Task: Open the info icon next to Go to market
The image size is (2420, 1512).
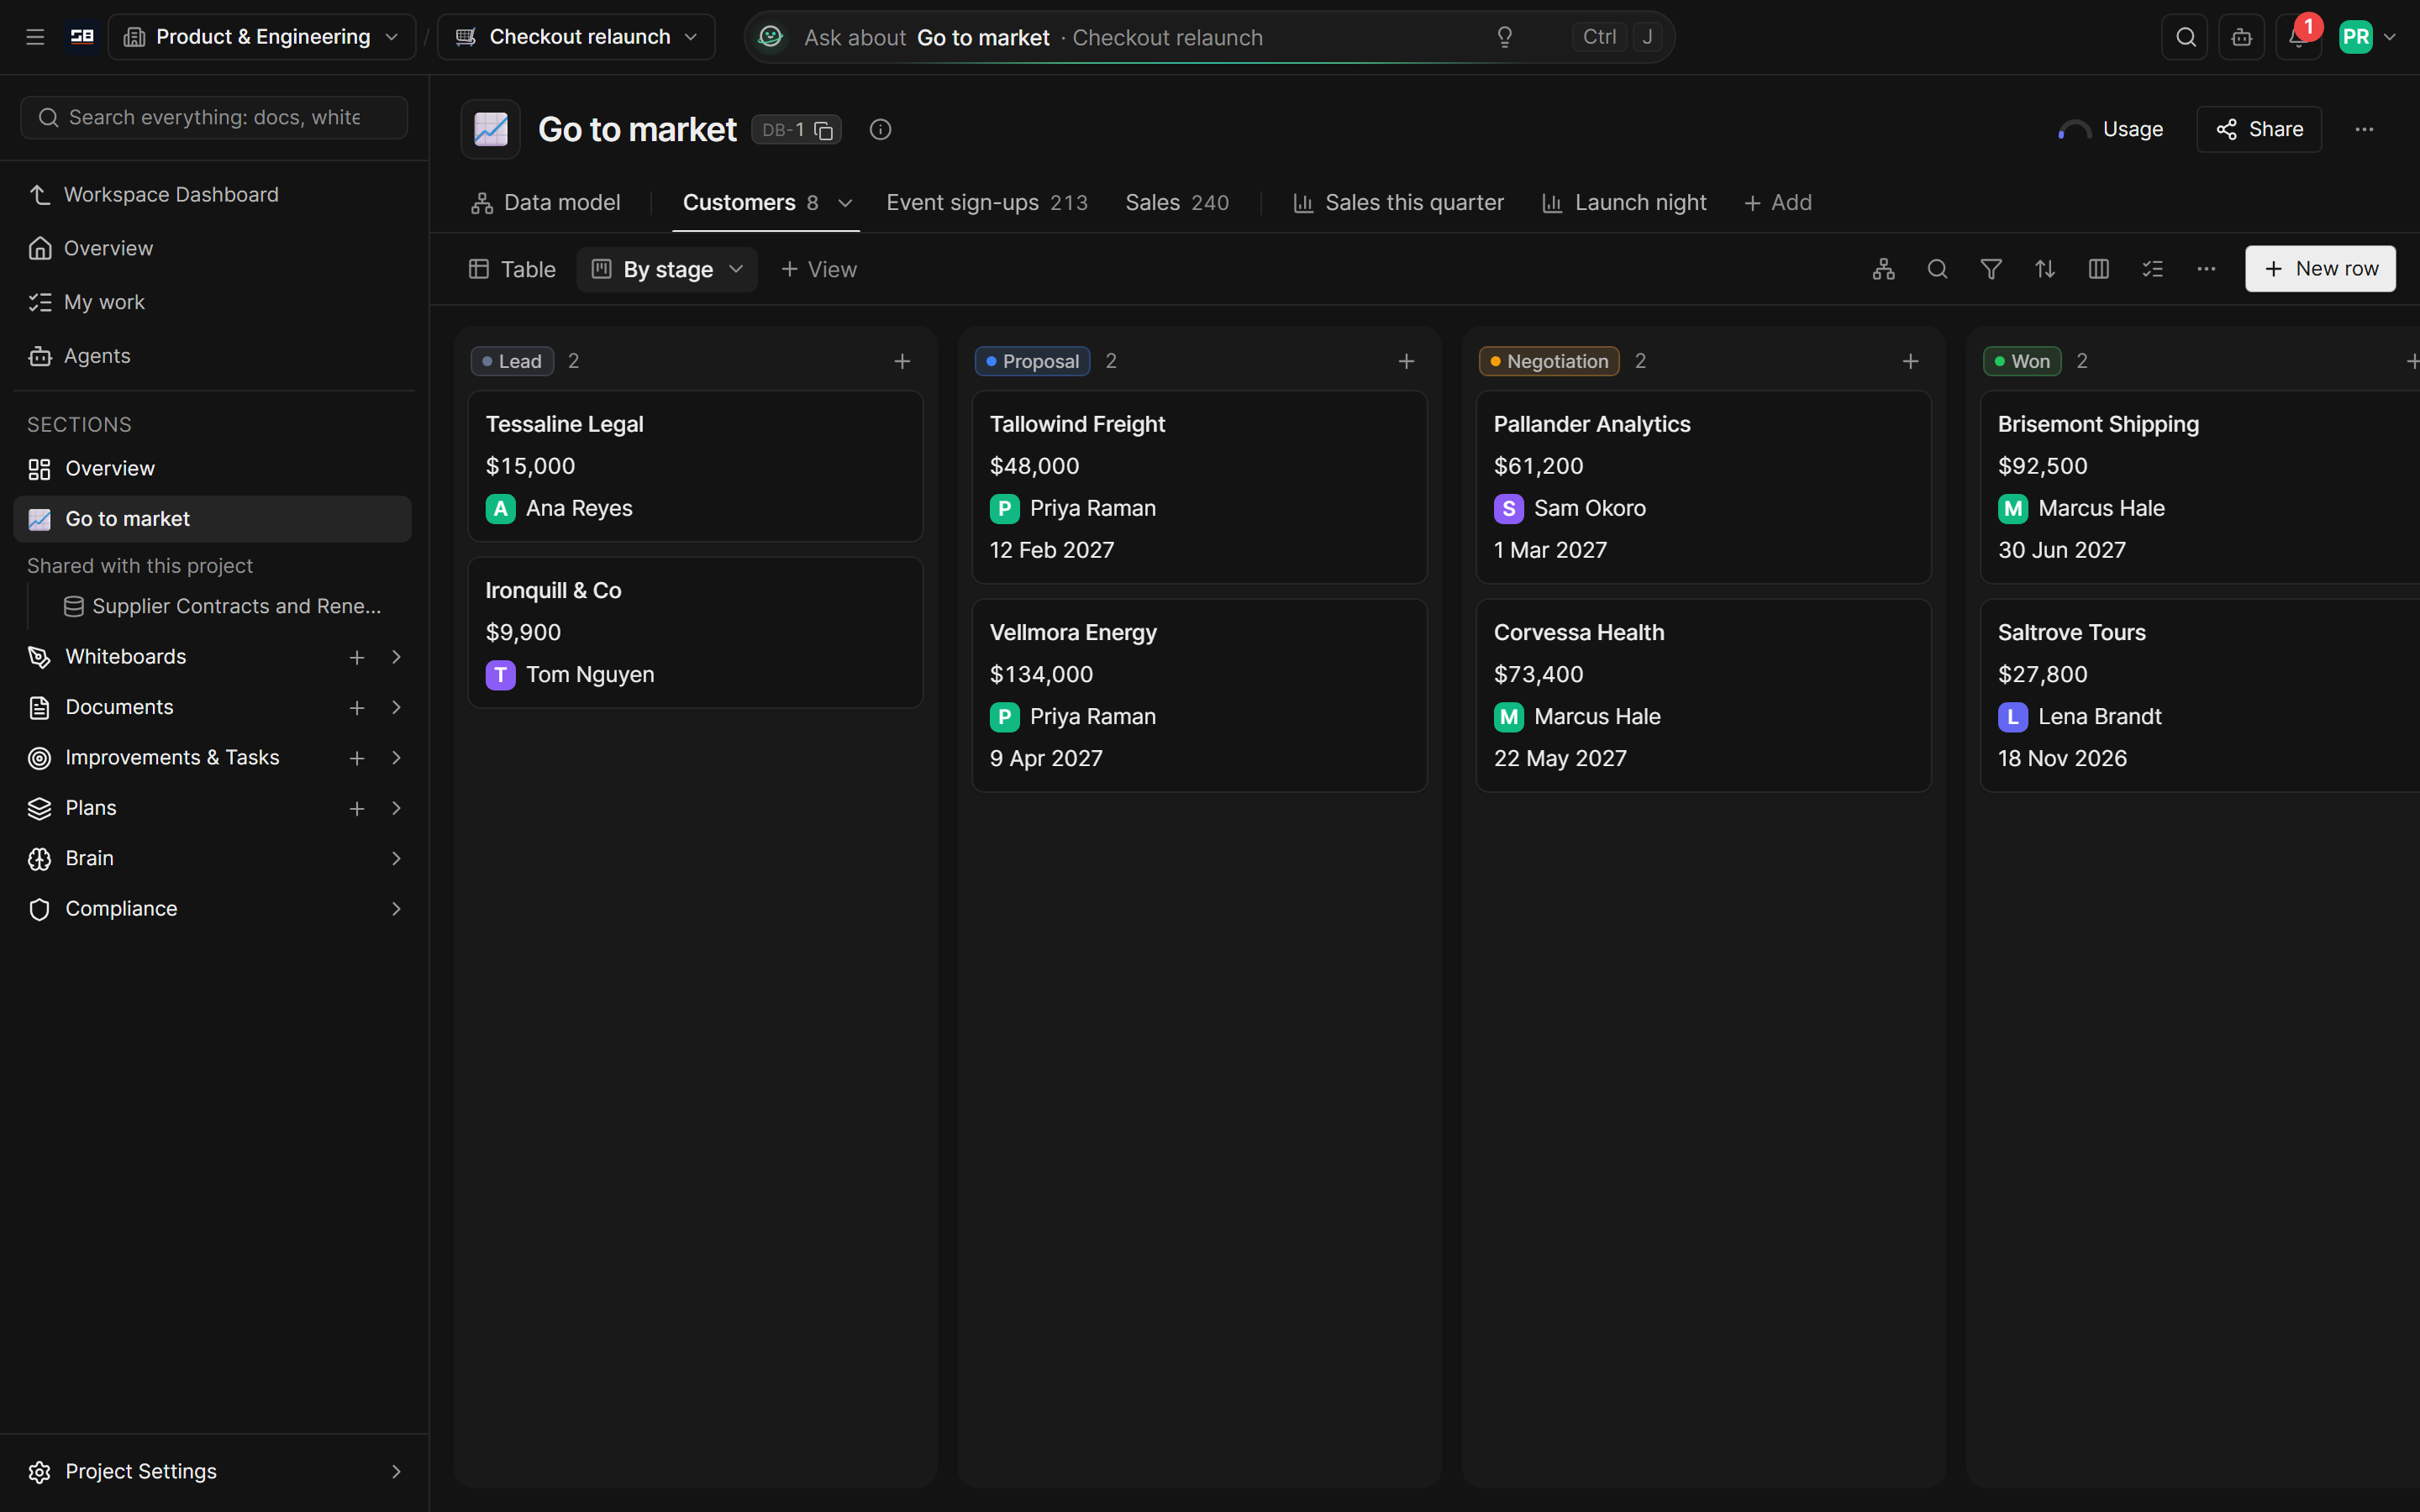Action: pos(880,129)
